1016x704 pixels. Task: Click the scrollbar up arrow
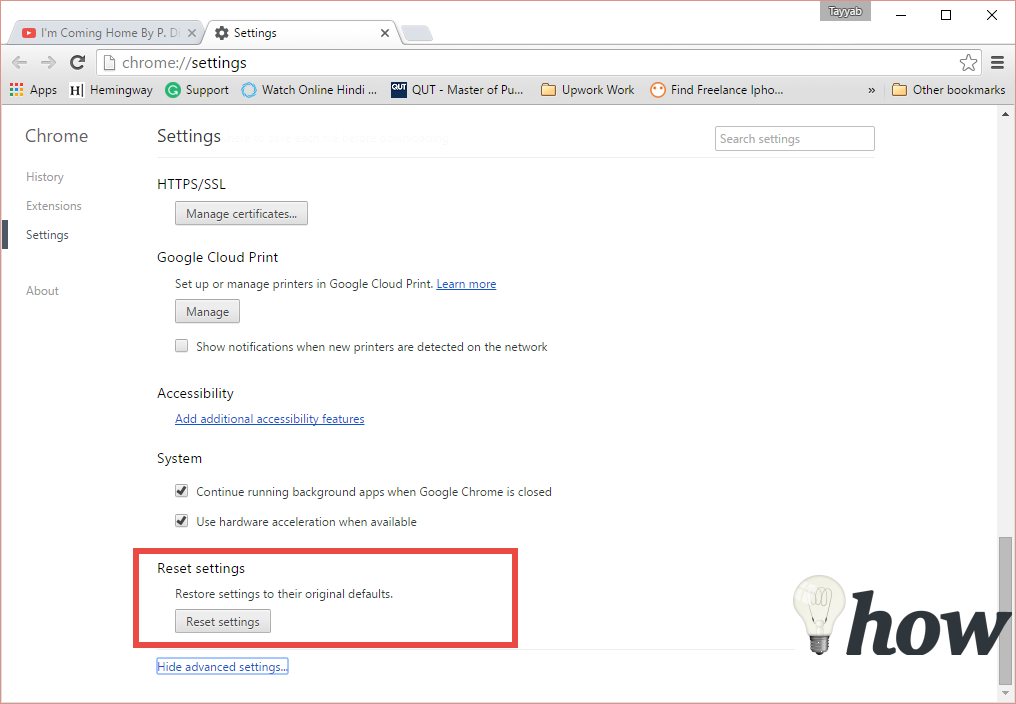point(1005,114)
